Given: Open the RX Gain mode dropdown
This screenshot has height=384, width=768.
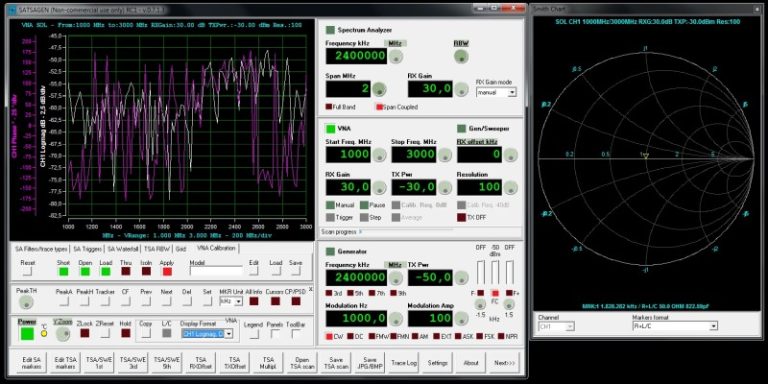Looking at the screenshot, I should click(496, 92).
